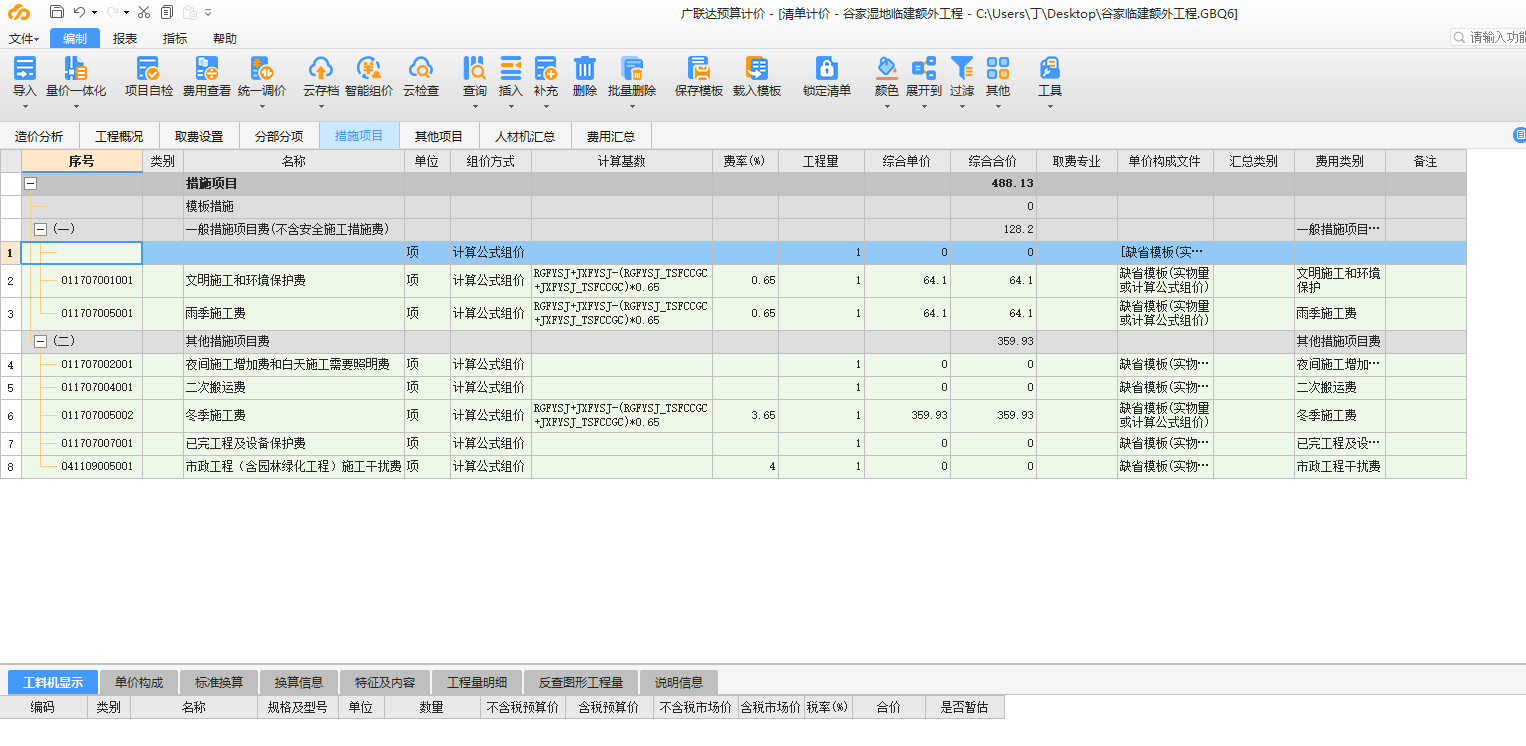
Task: Select code cell 041109005001
Action: (97, 466)
